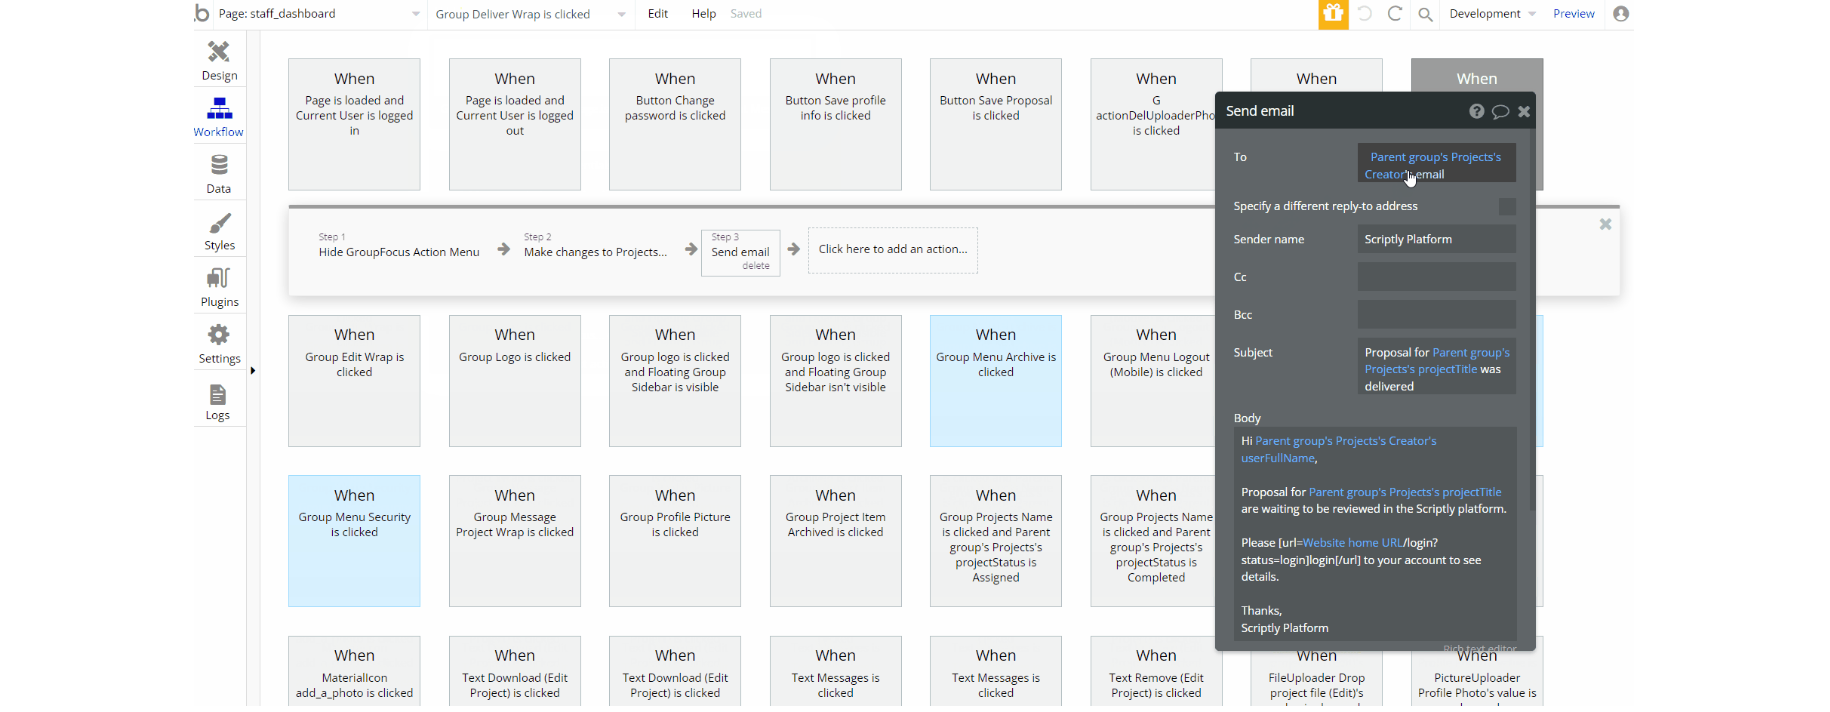Click the undo arrow icon

[x=1364, y=14]
